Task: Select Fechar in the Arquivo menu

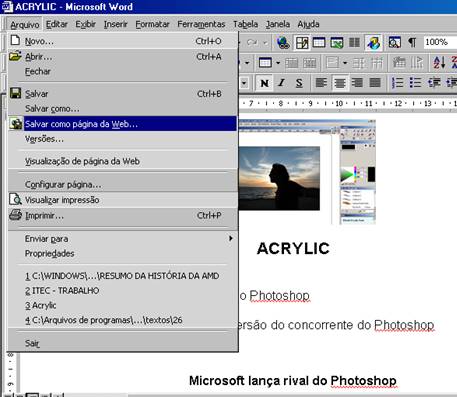Action: click(x=123, y=71)
